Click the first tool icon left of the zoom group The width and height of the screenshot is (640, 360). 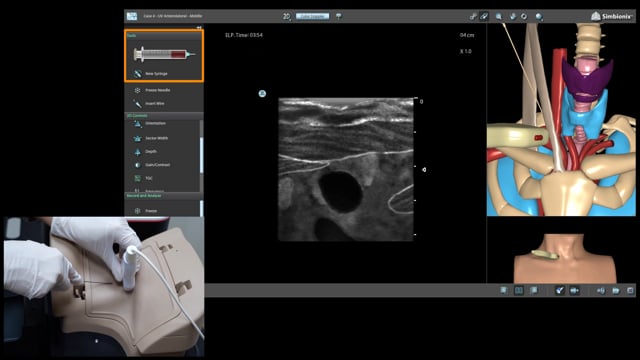pos(473,16)
